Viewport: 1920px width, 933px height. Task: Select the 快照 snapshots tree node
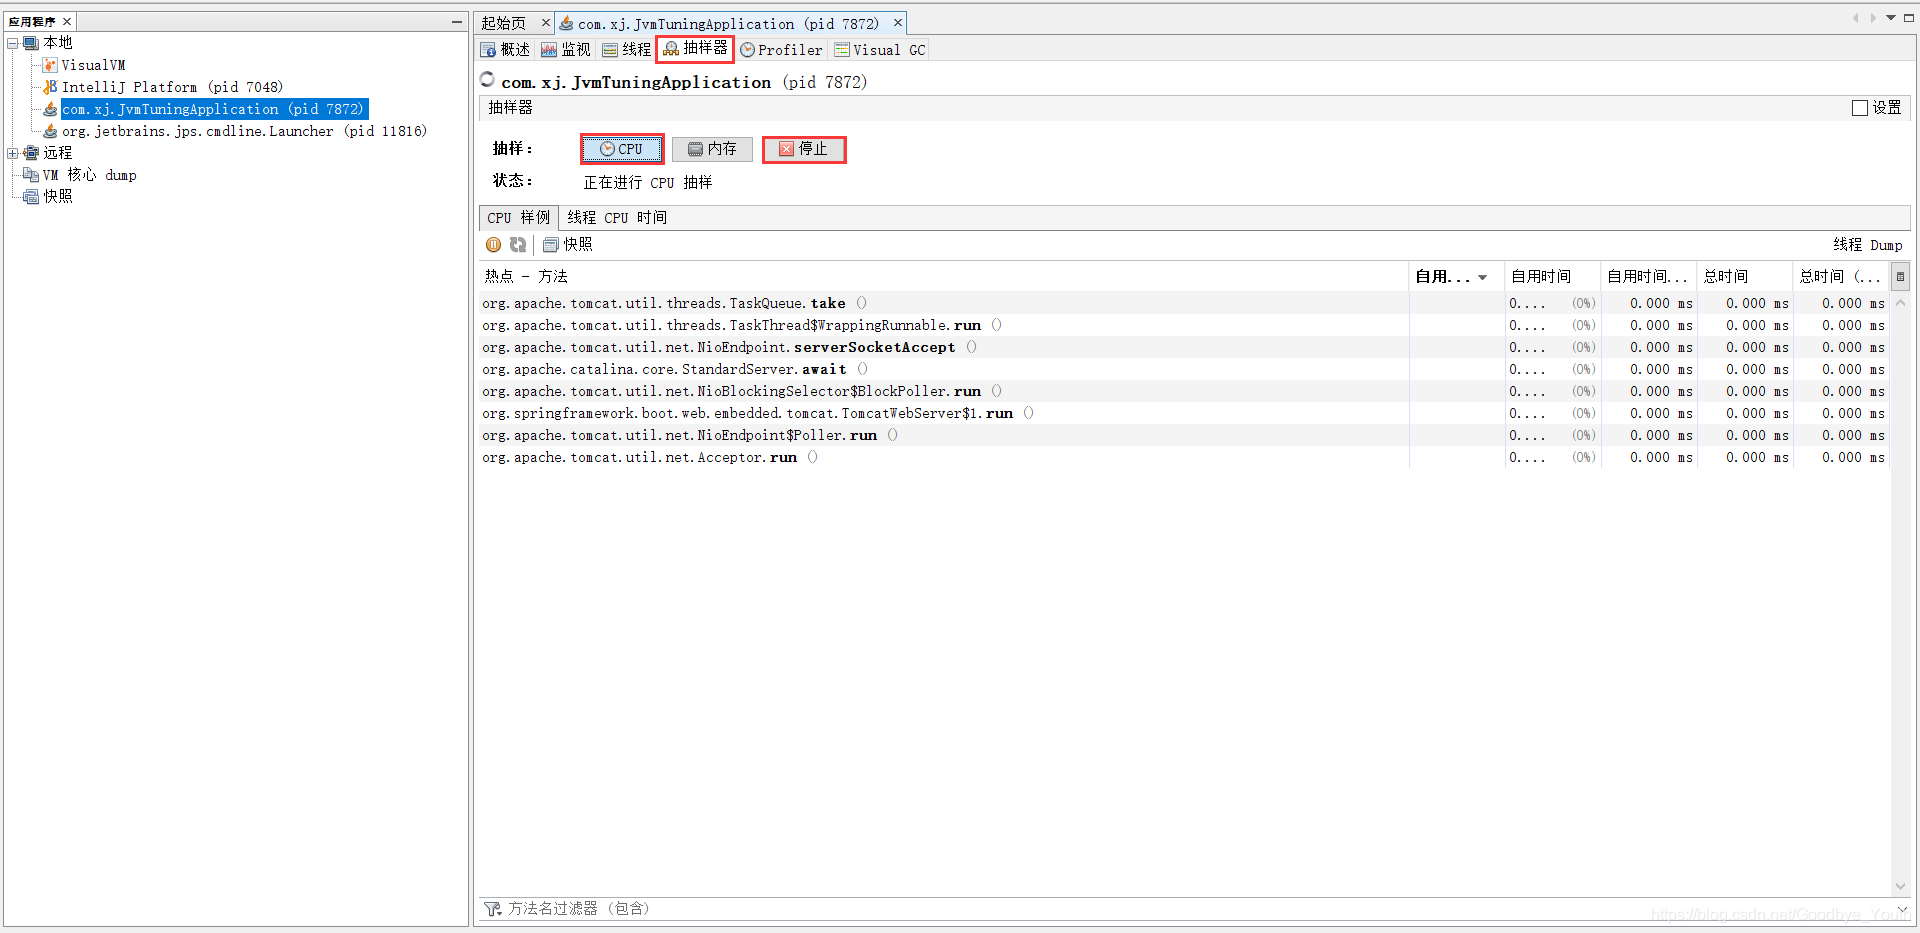[57, 197]
